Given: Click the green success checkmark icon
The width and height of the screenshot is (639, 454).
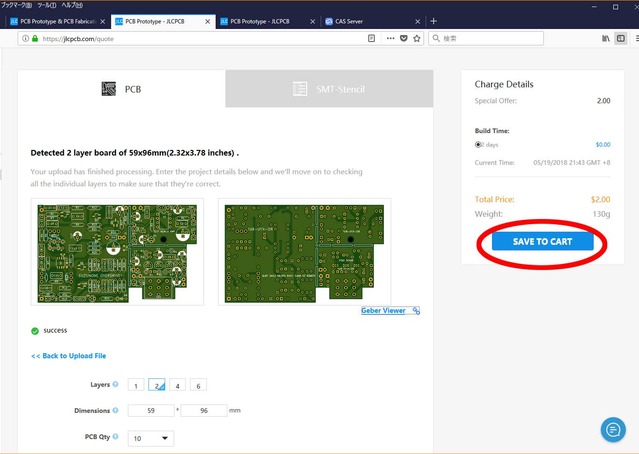Looking at the screenshot, I should coord(35,331).
